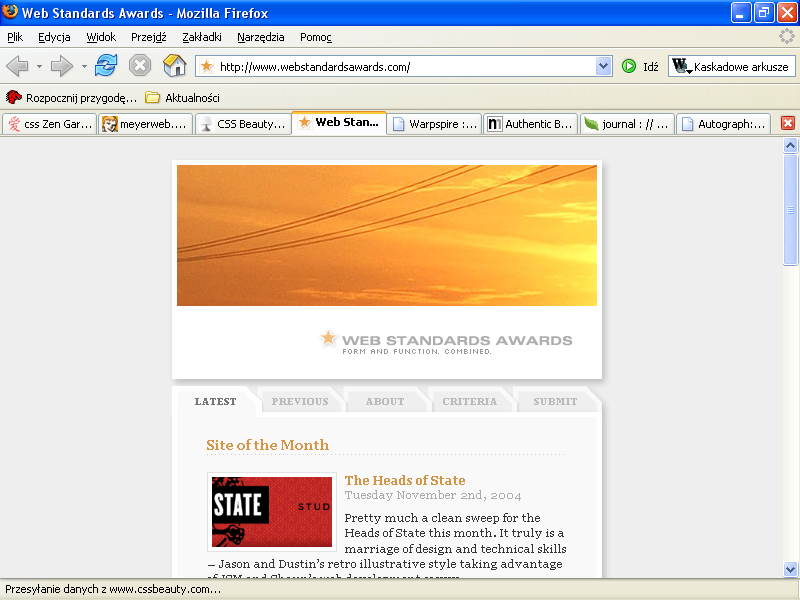Open the ABOUT page tab
This screenshot has height=600, width=800.
tap(385, 402)
